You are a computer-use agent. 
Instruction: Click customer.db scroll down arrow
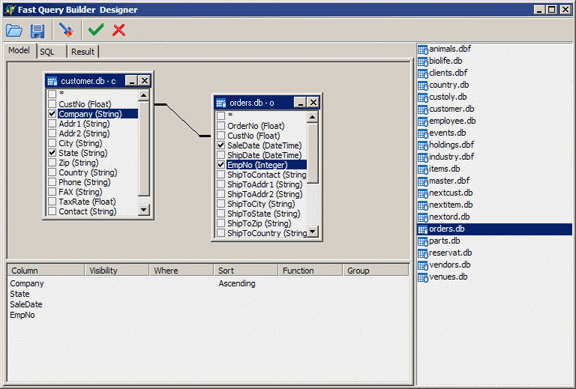[144, 210]
